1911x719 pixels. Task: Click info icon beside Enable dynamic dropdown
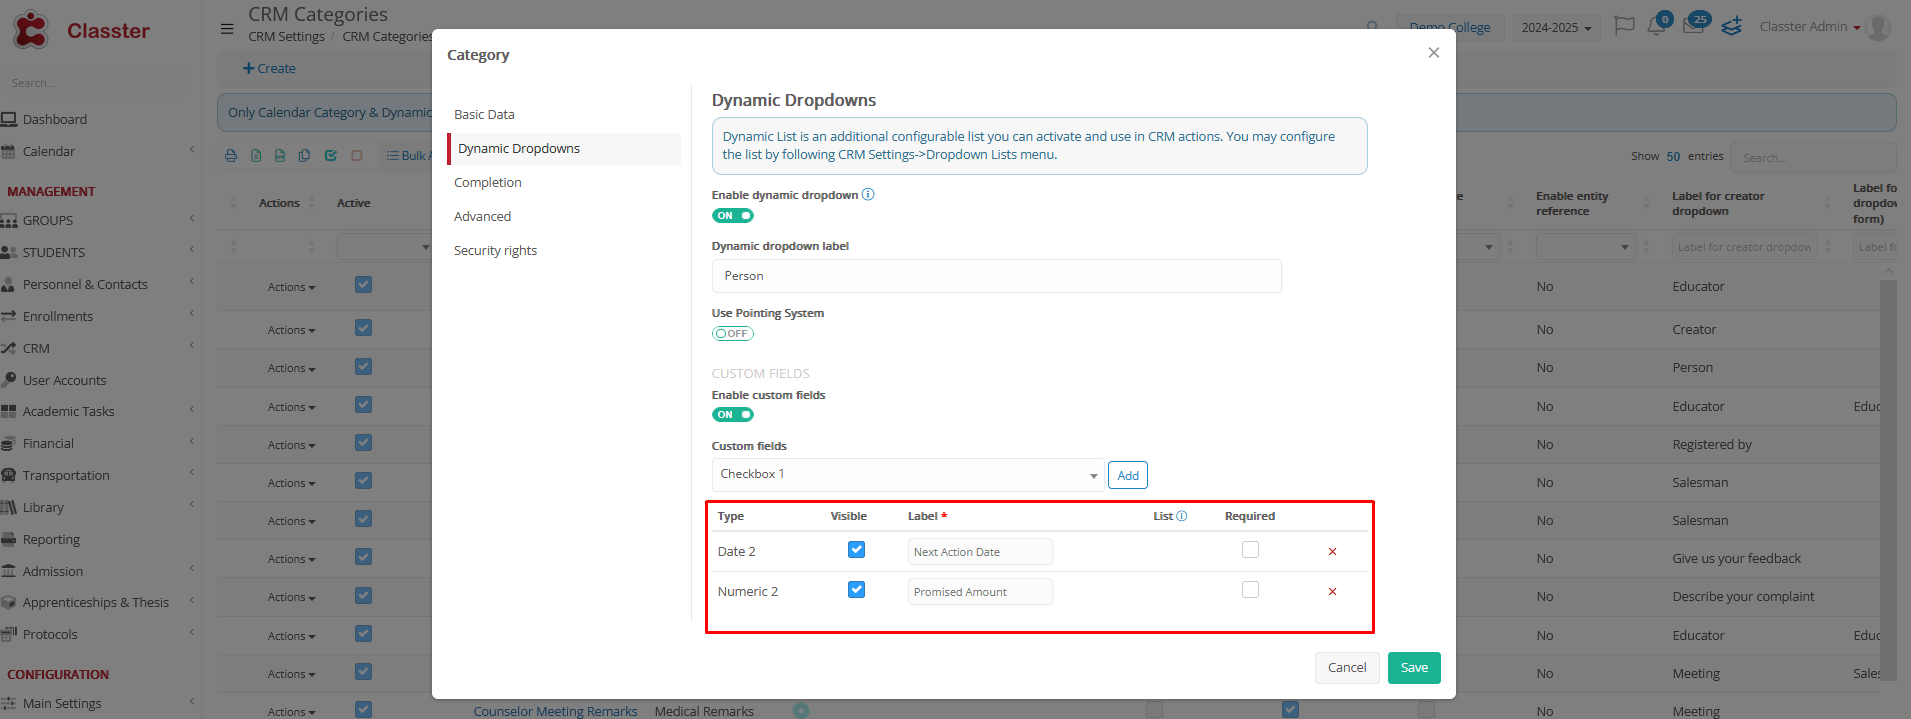click(x=868, y=195)
